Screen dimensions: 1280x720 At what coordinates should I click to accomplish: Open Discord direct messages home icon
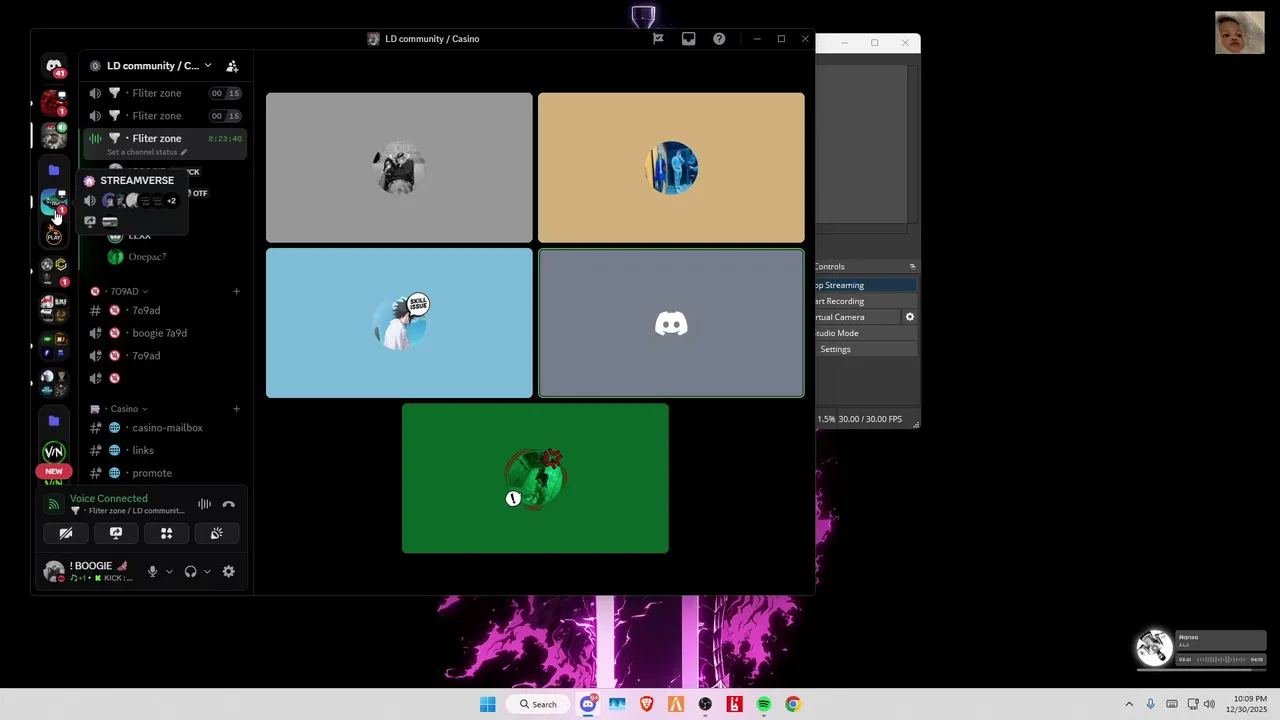tap(54, 66)
